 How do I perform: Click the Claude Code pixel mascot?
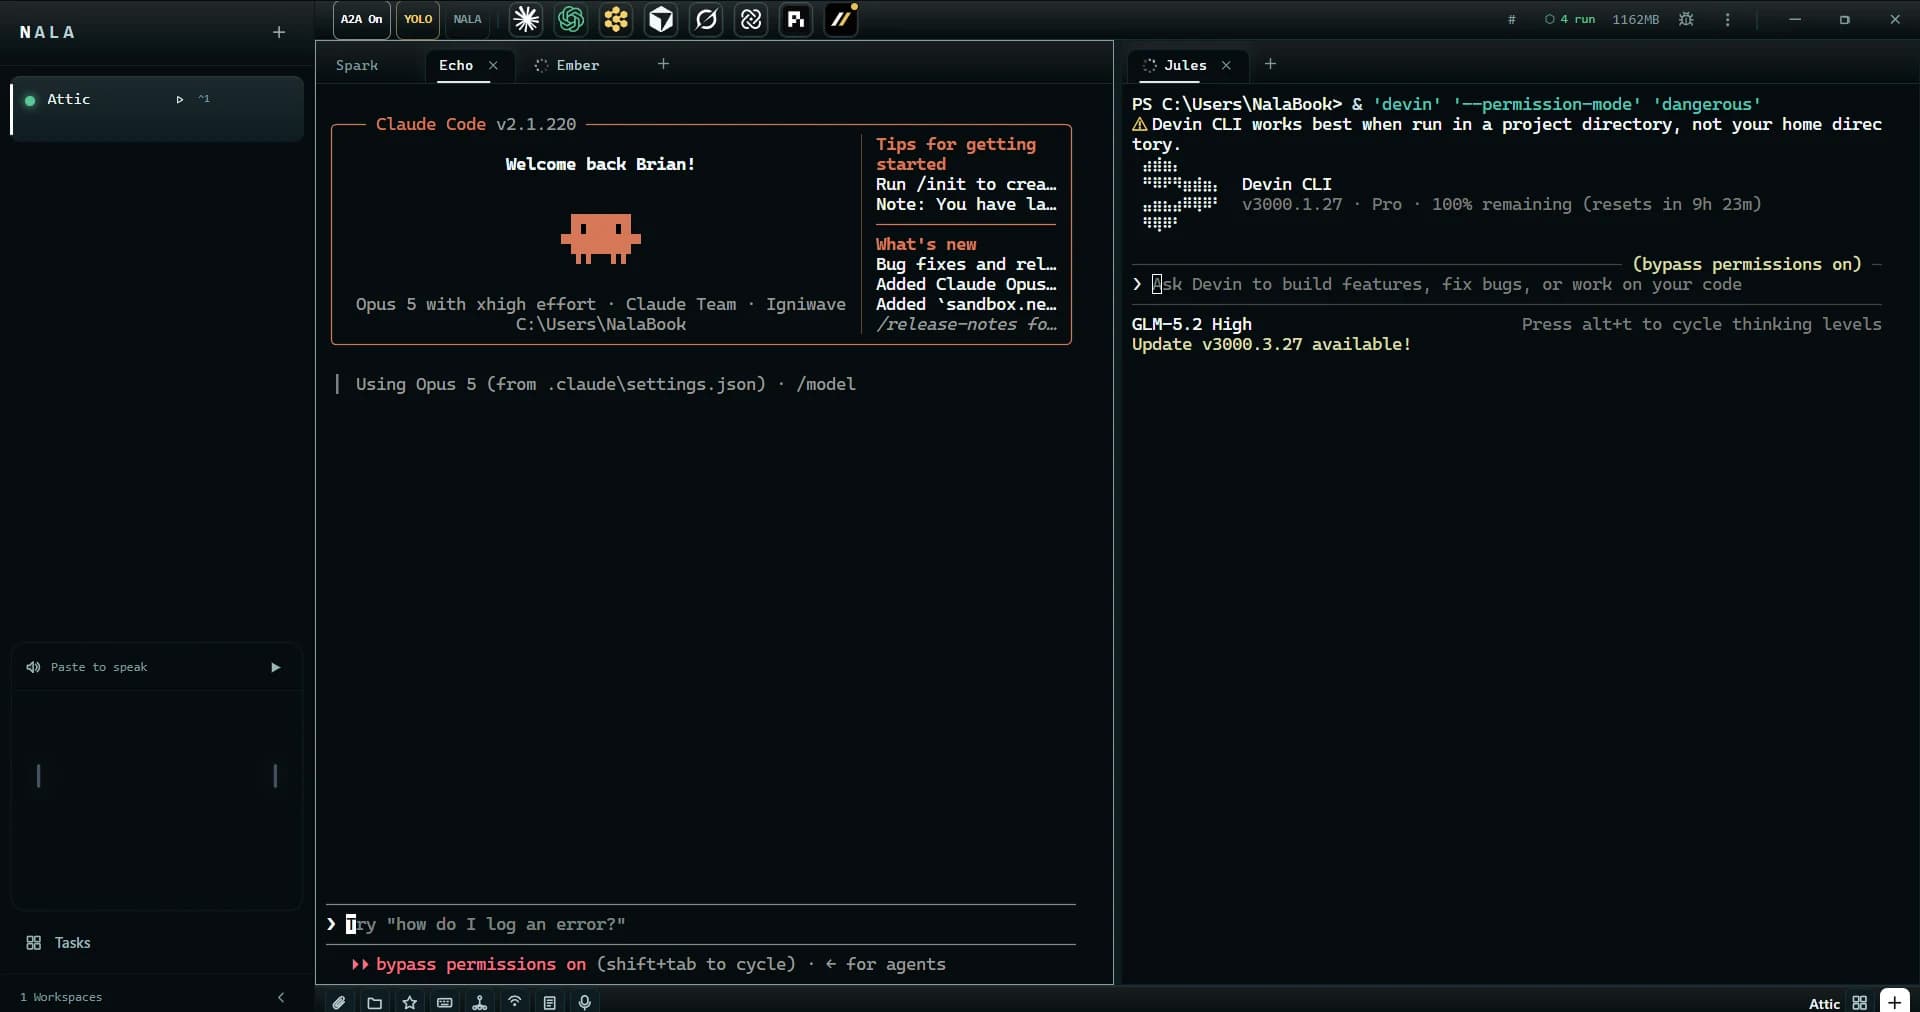click(600, 238)
